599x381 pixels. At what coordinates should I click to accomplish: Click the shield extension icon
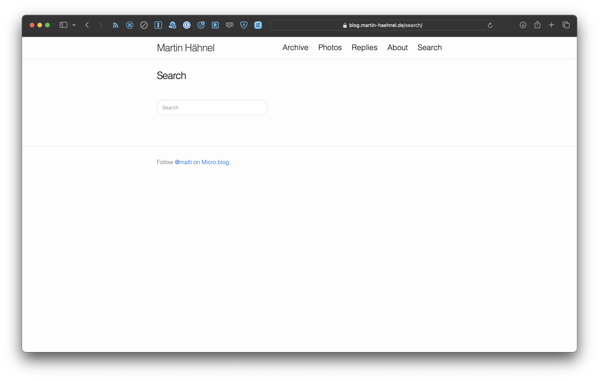click(x=244, y=25)
